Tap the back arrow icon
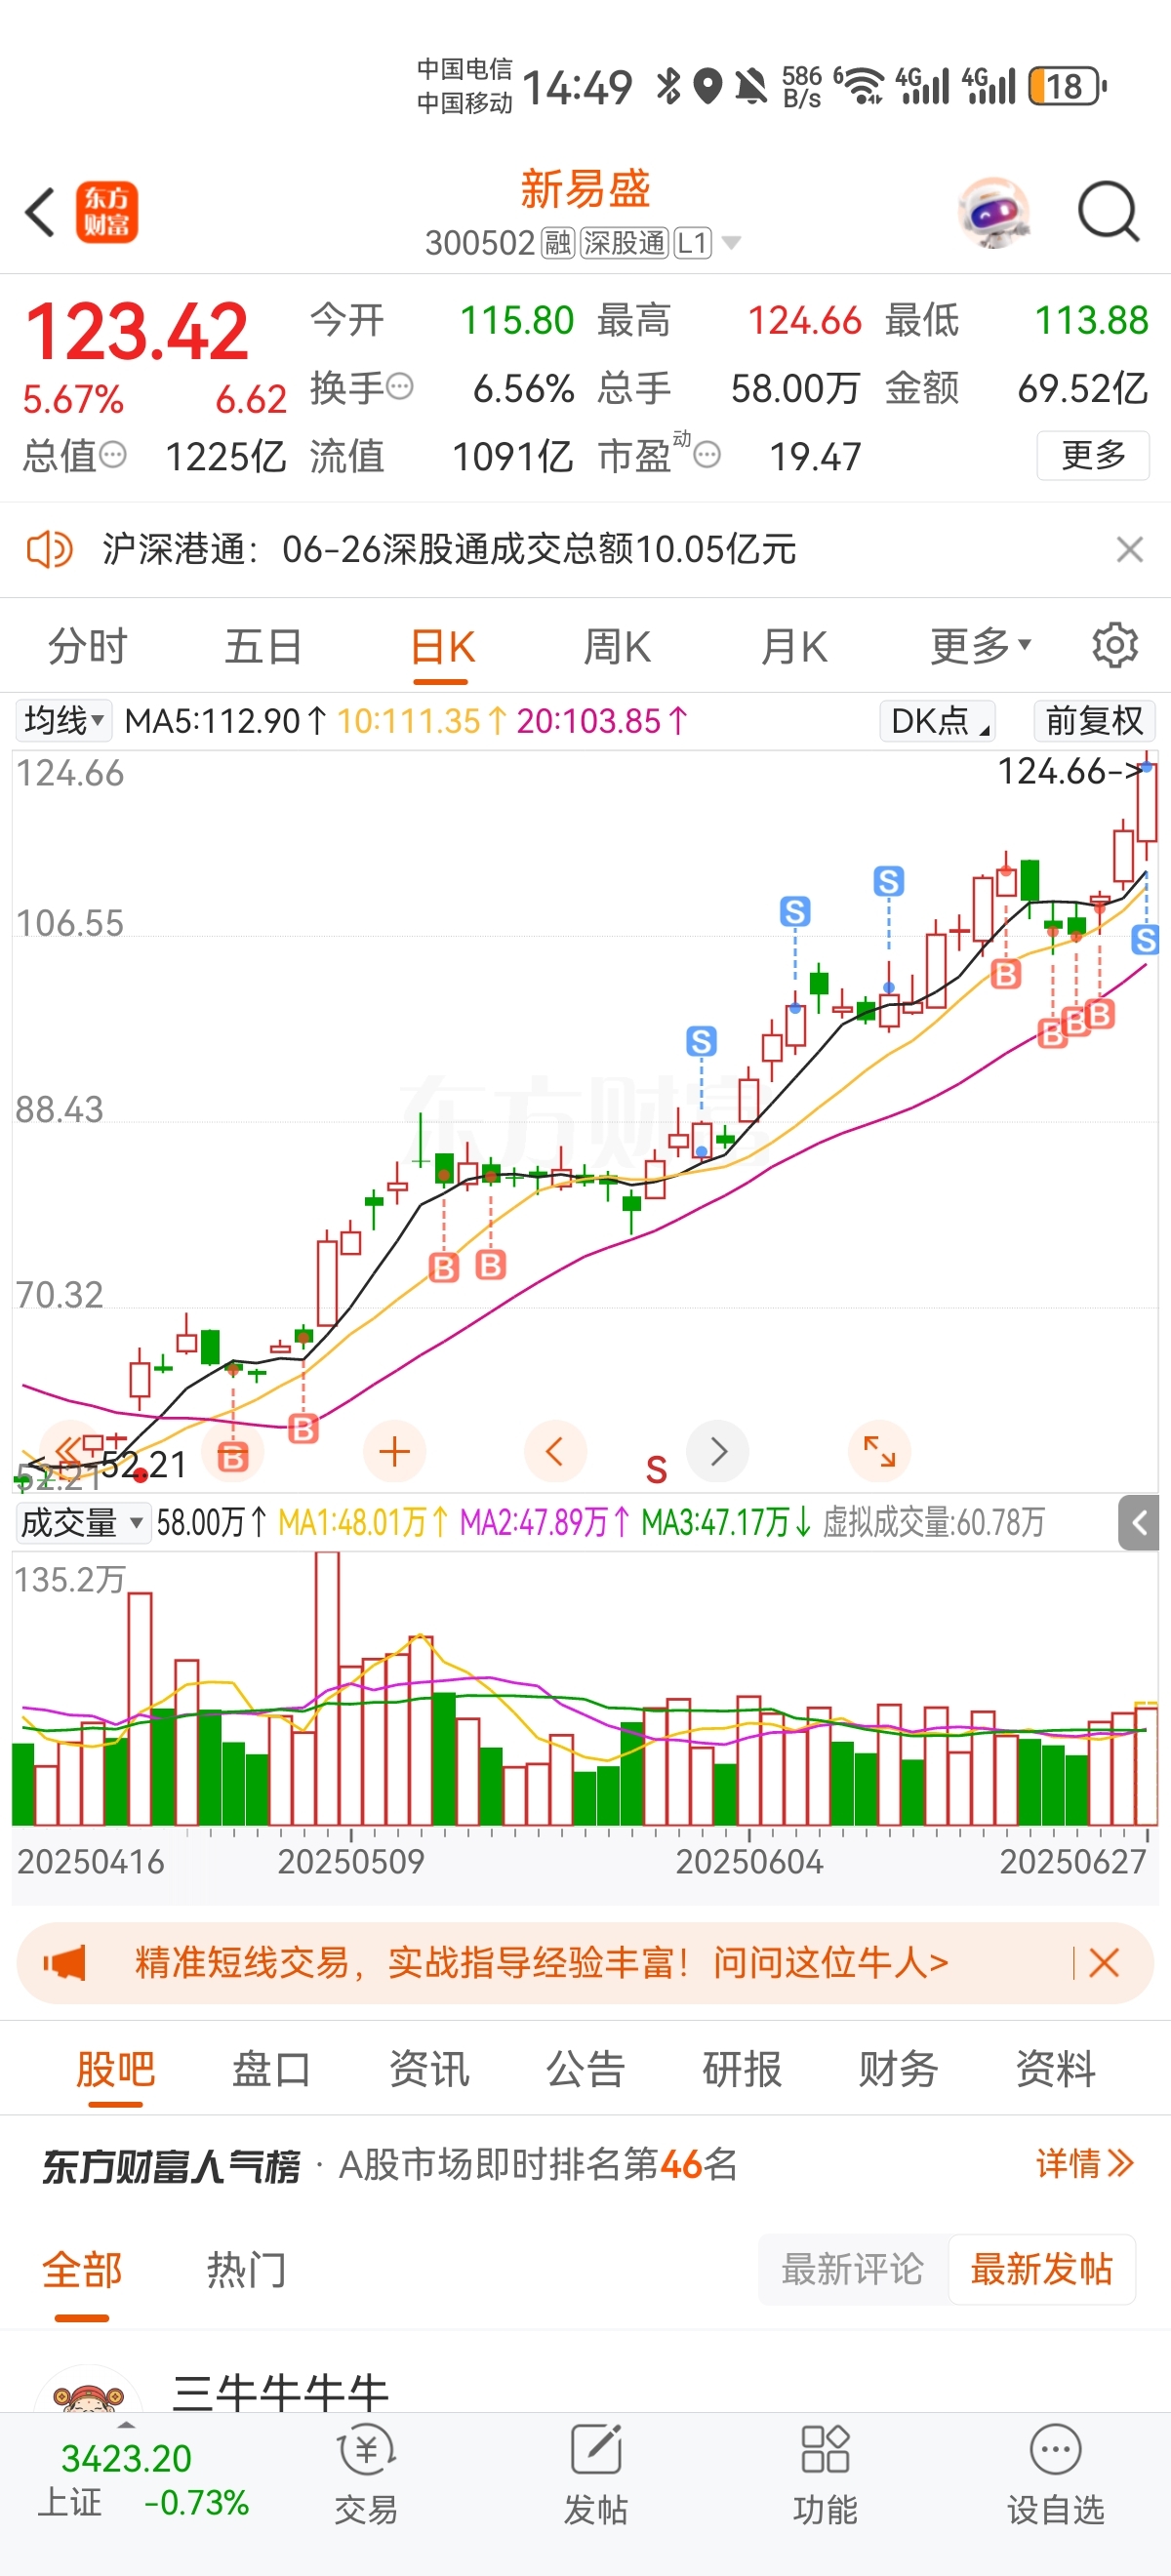The image size is (1171, 2576). click(40, 212)
